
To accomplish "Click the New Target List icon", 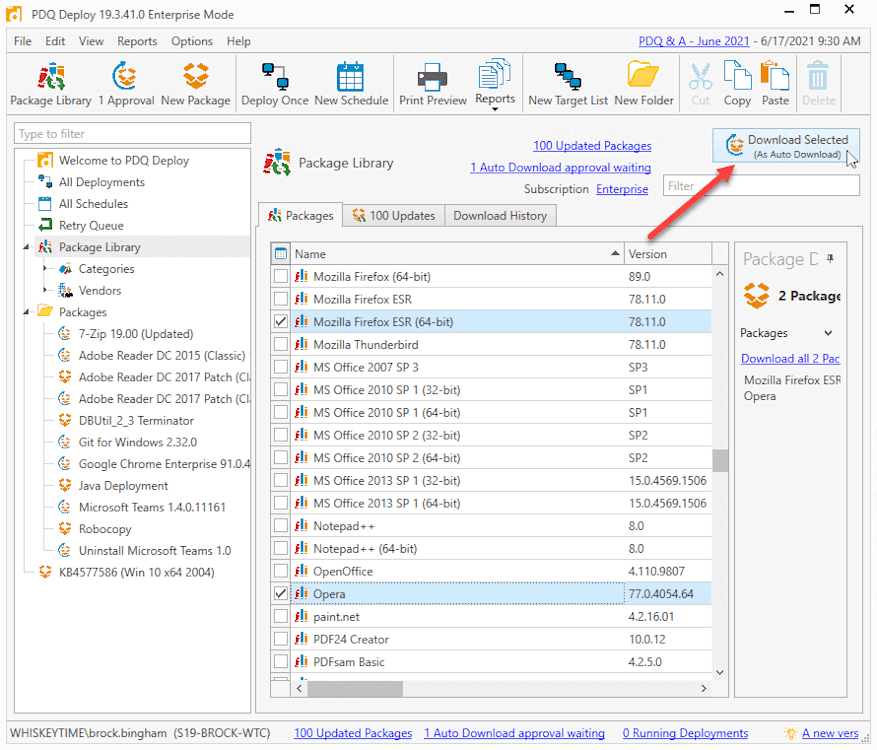I will click(x=568, y=84).
